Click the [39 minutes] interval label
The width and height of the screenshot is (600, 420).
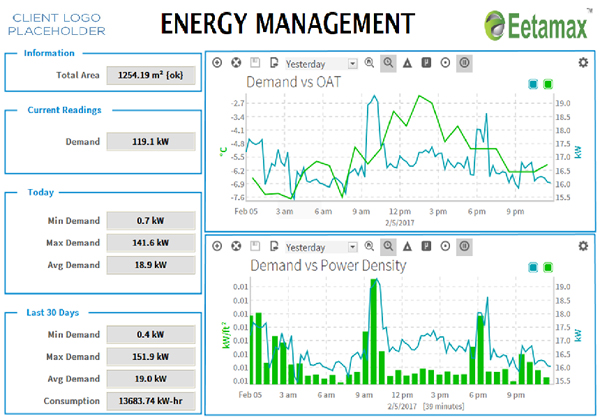coord(443,406)
